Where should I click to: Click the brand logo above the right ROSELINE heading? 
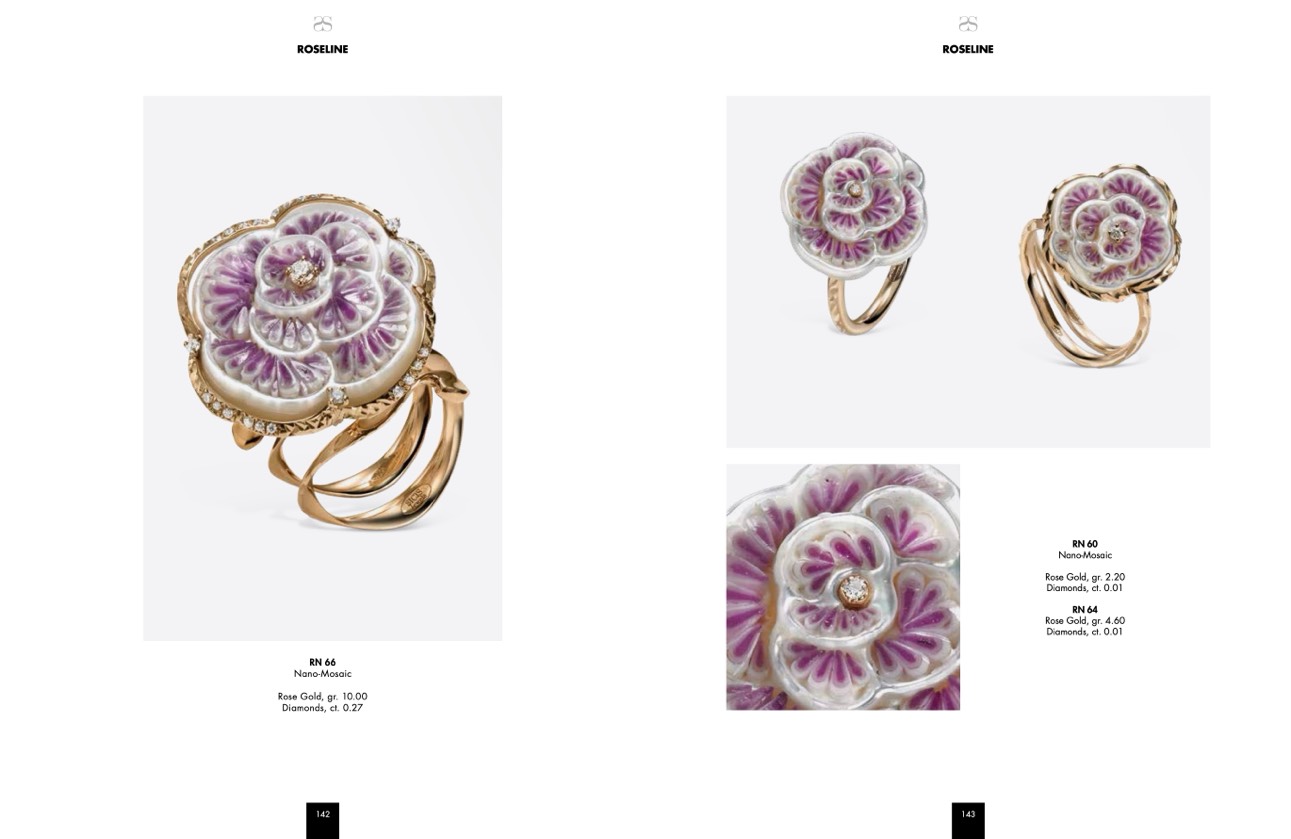click(x=967, y=24)
